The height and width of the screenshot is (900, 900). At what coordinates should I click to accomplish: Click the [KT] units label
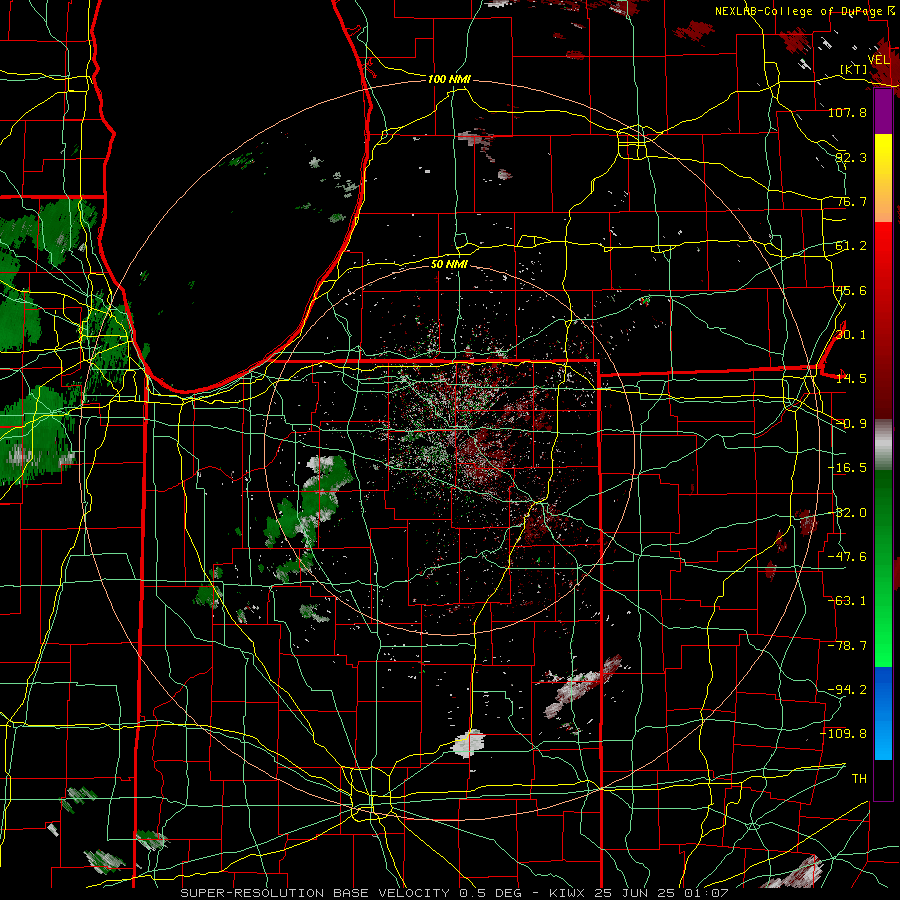854,69
